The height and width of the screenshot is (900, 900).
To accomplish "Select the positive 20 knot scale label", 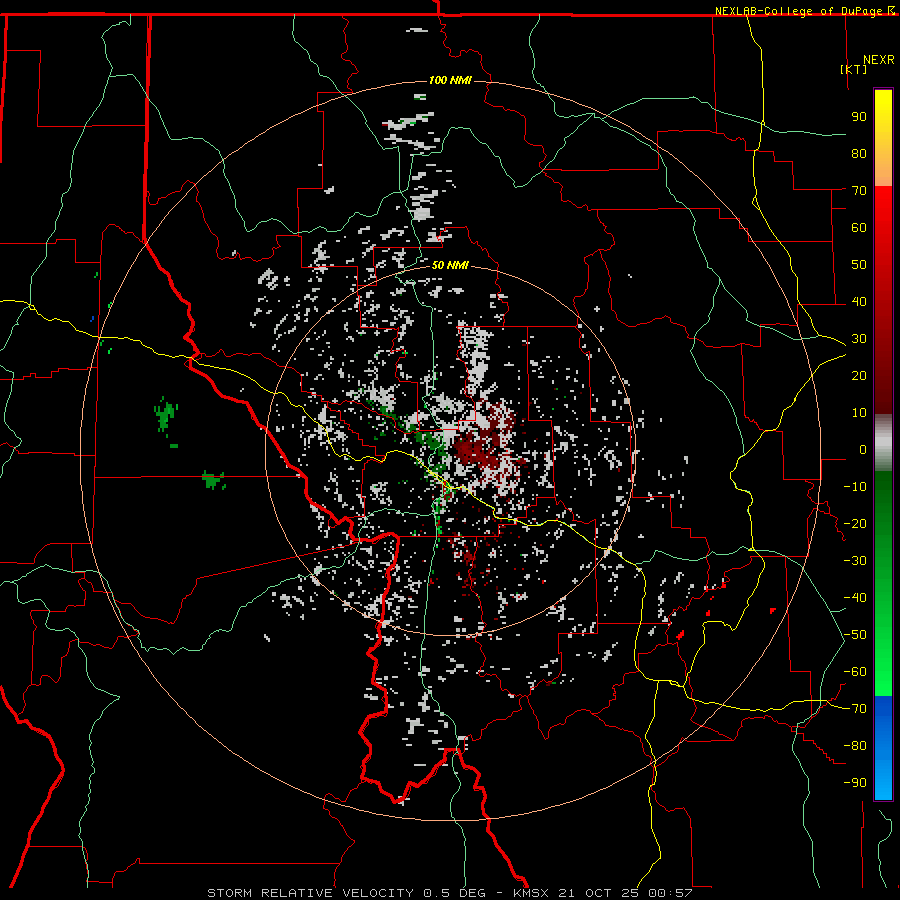I will 859,375.
